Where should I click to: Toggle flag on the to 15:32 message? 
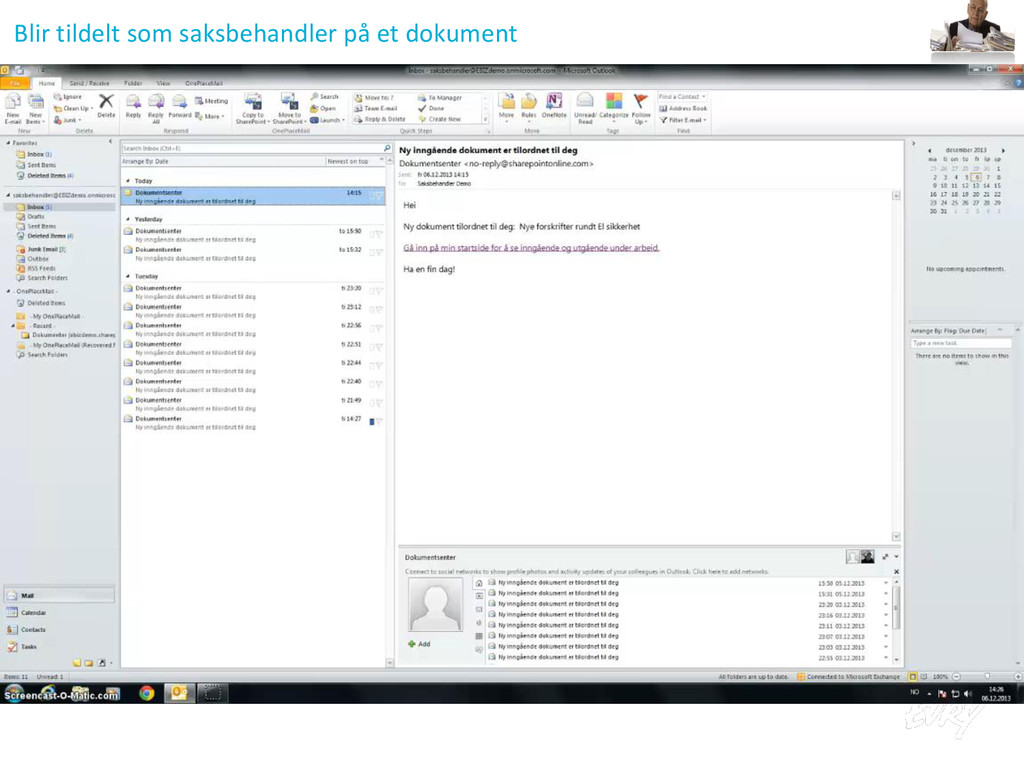click(x=379, y=252)
